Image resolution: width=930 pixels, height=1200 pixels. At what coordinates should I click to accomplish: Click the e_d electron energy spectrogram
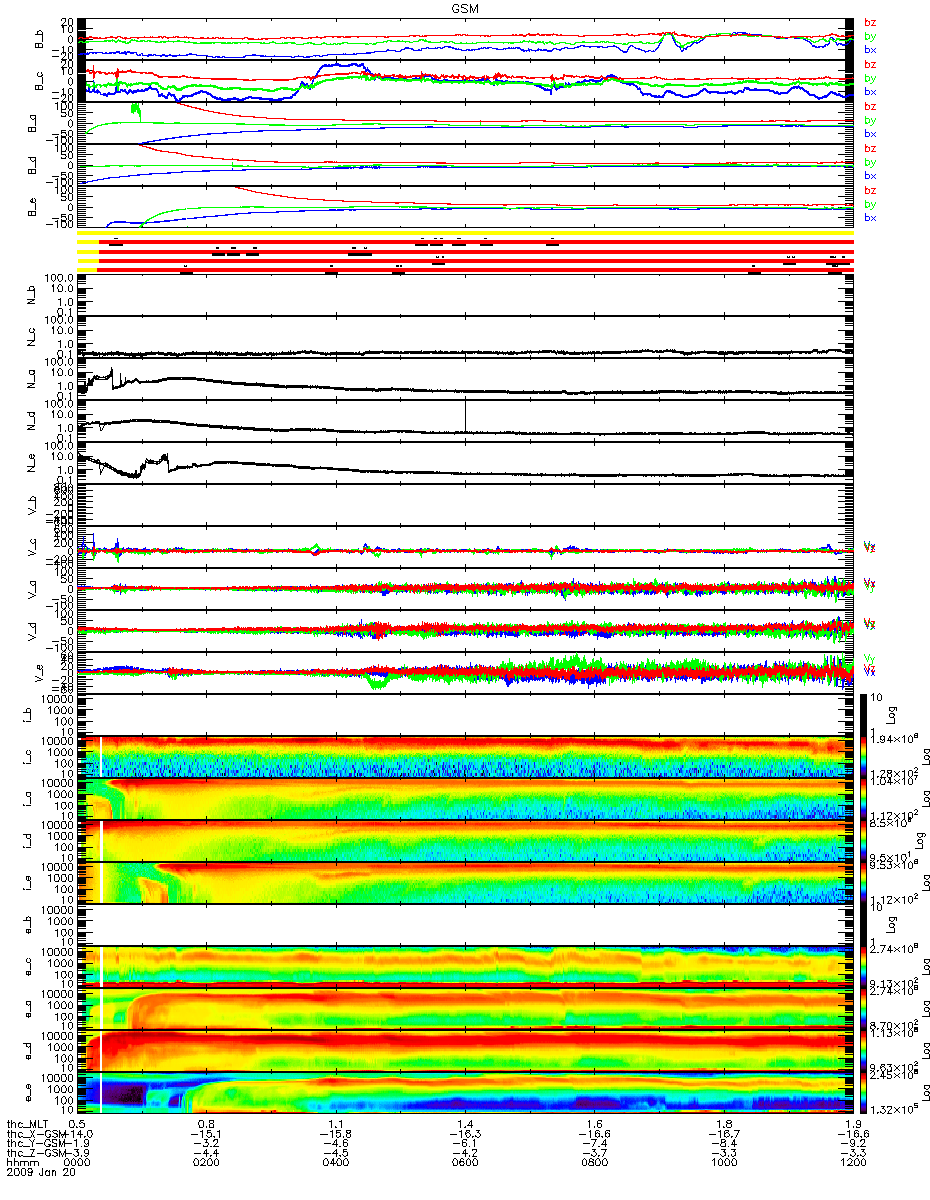[465, 1051]
